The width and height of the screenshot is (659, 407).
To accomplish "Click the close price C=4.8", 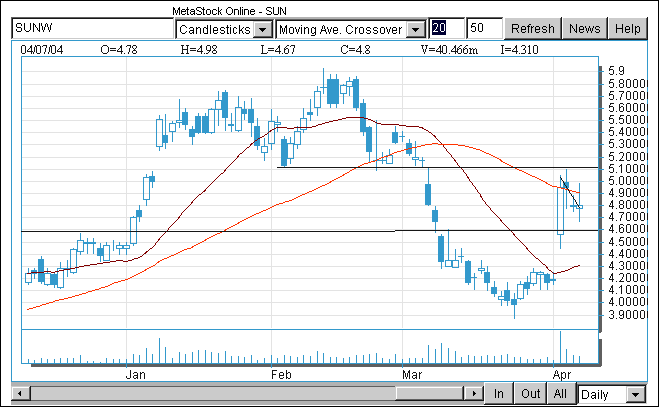I will (x=355, y=50).
